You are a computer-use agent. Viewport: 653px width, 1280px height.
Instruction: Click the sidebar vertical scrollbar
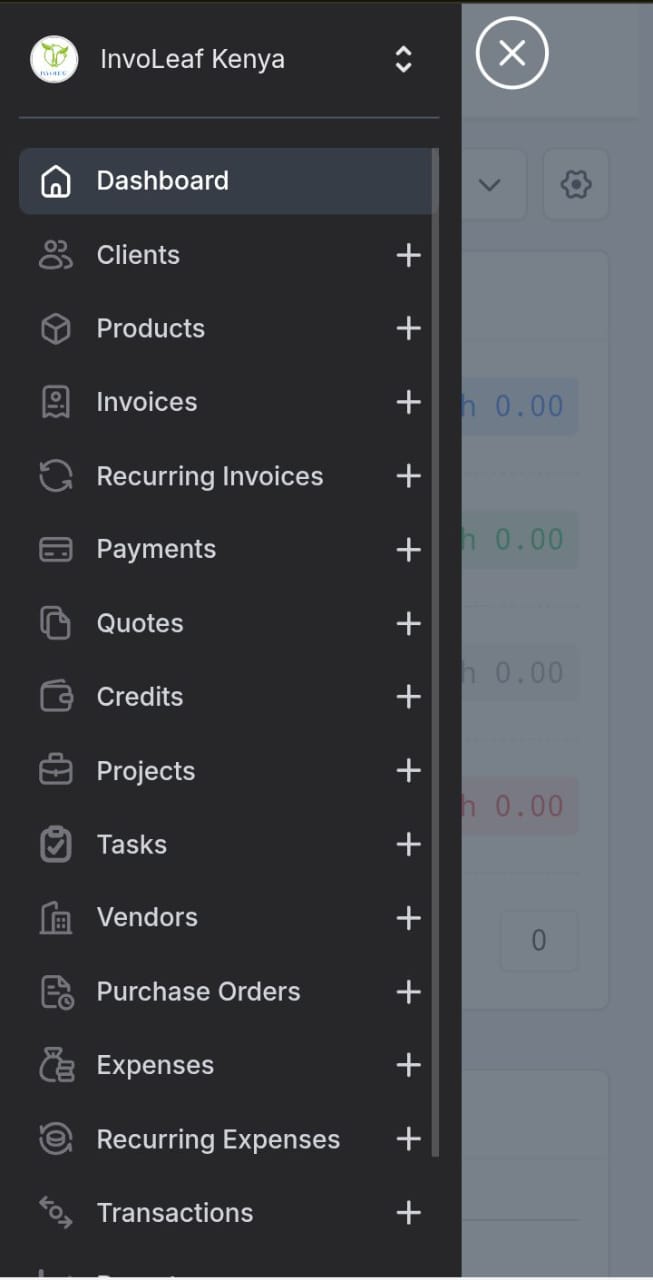435,650
